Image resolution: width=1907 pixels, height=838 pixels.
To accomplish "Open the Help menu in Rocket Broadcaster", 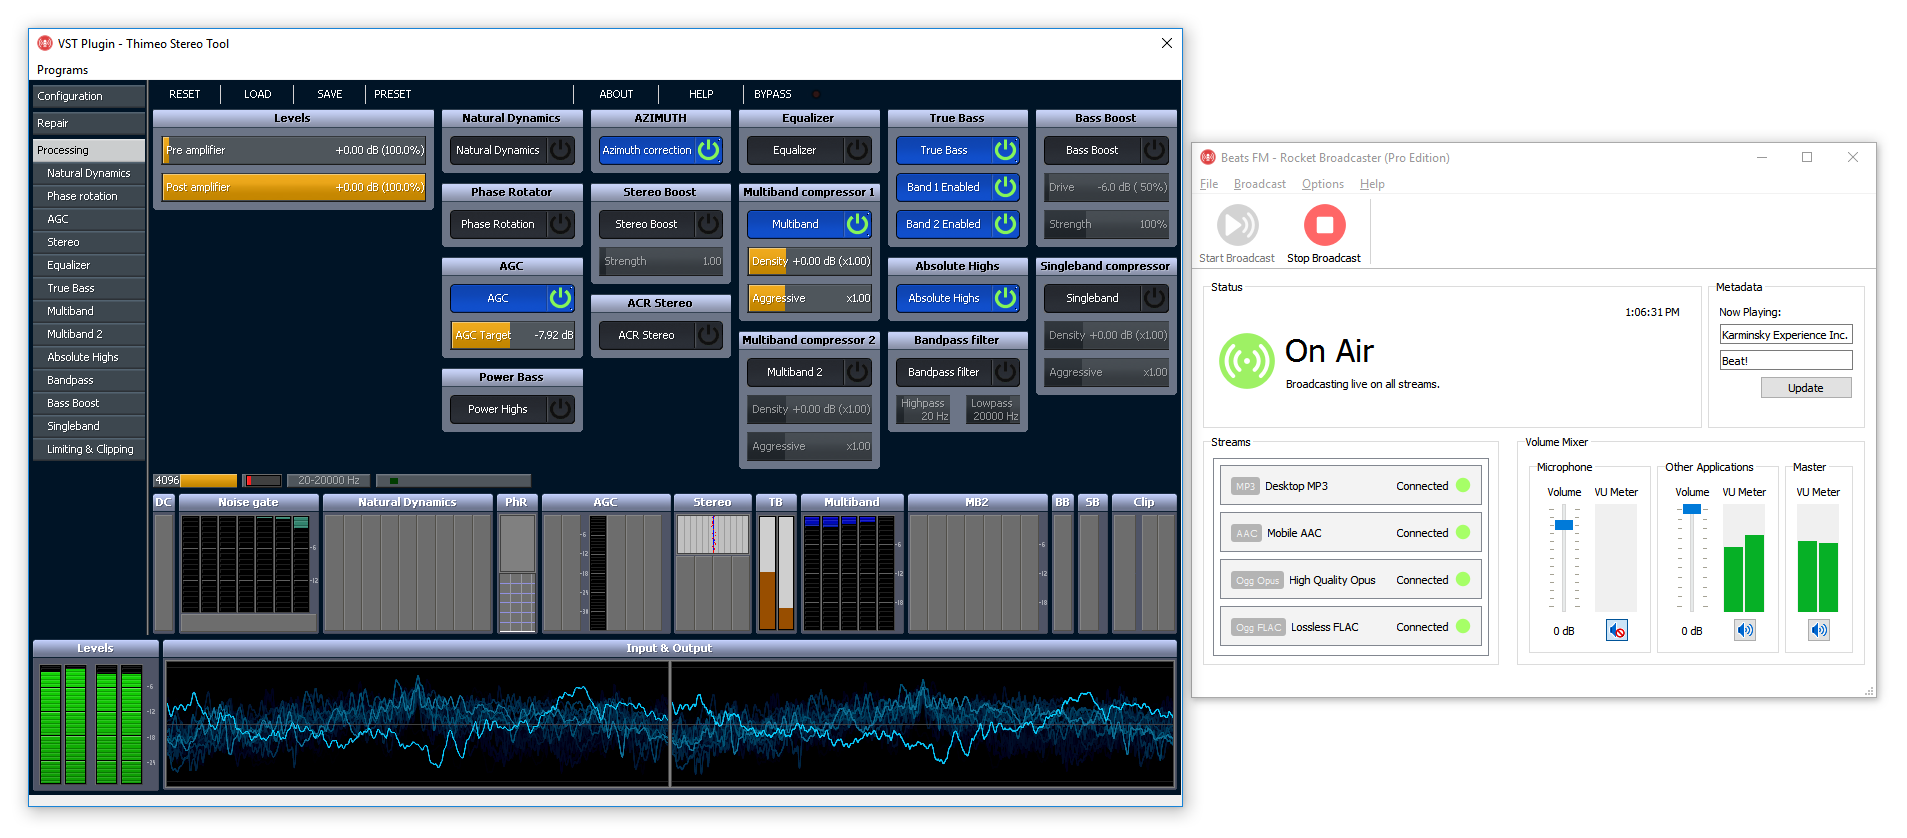I will pyautogui.click(x=1372, y=184).
